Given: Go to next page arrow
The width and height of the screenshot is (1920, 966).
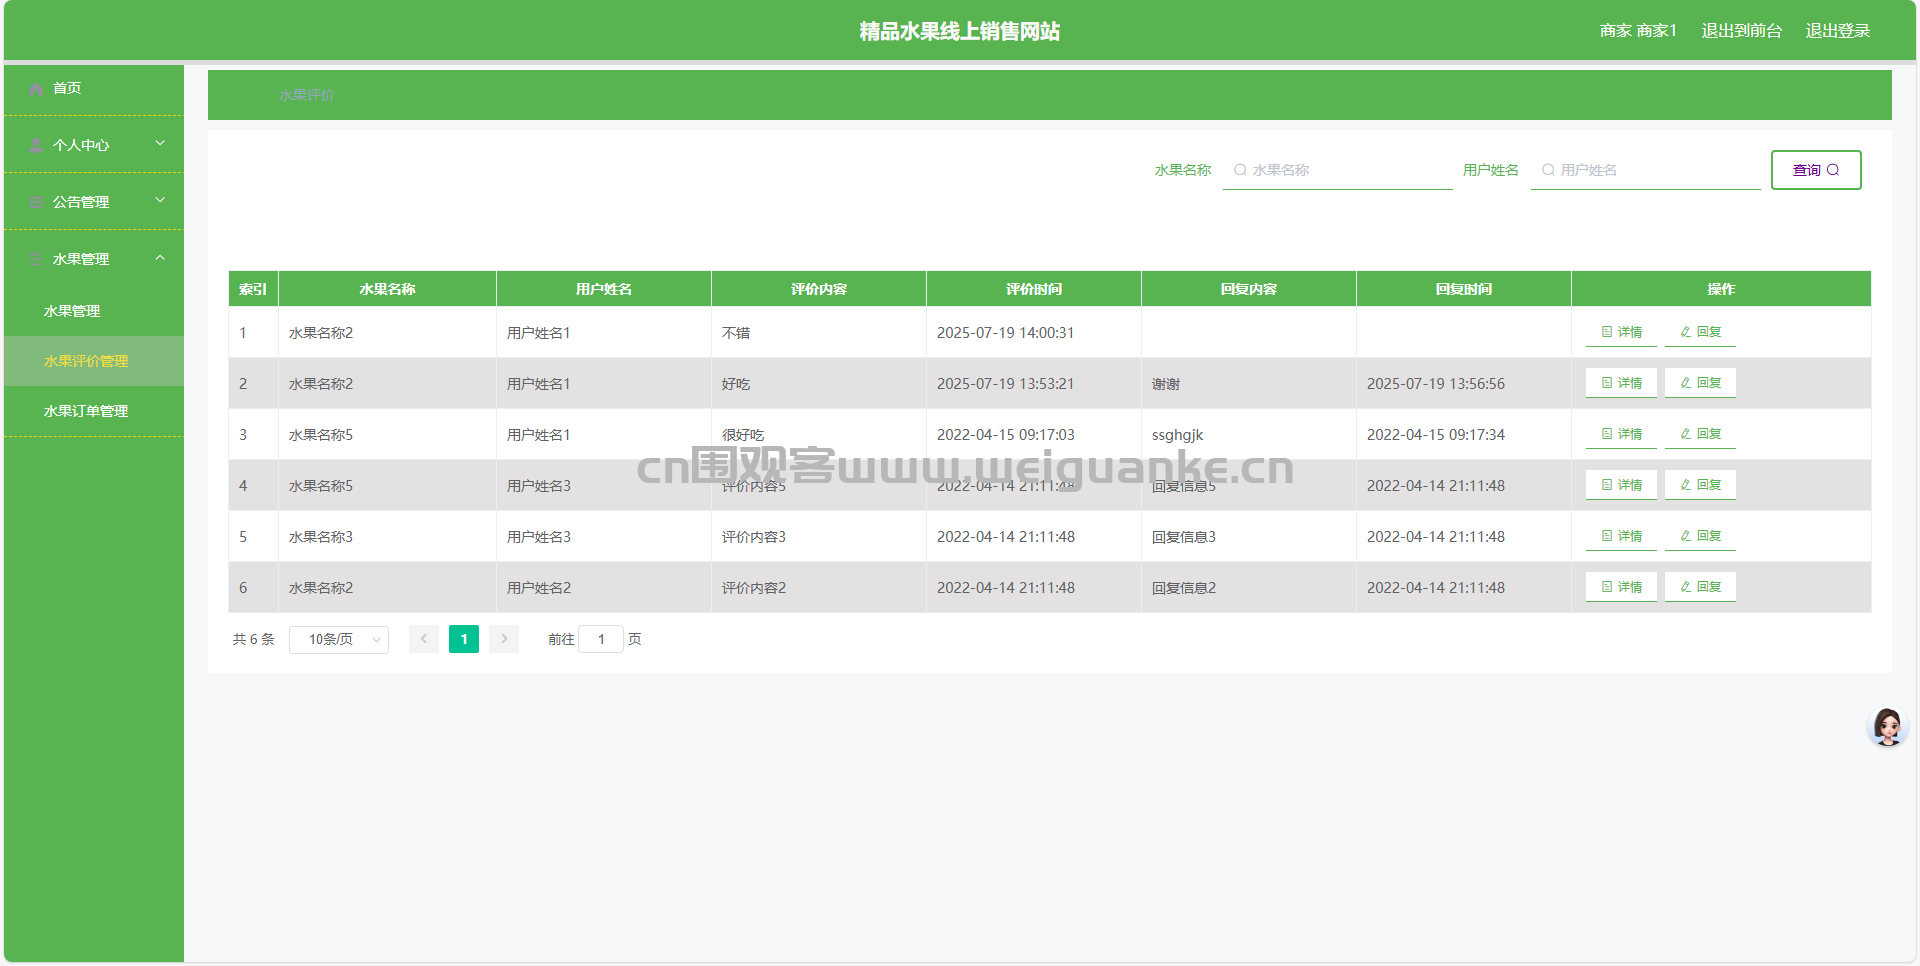Looking at the screenshot, I should pyautogui.click(x=504, y=639).
